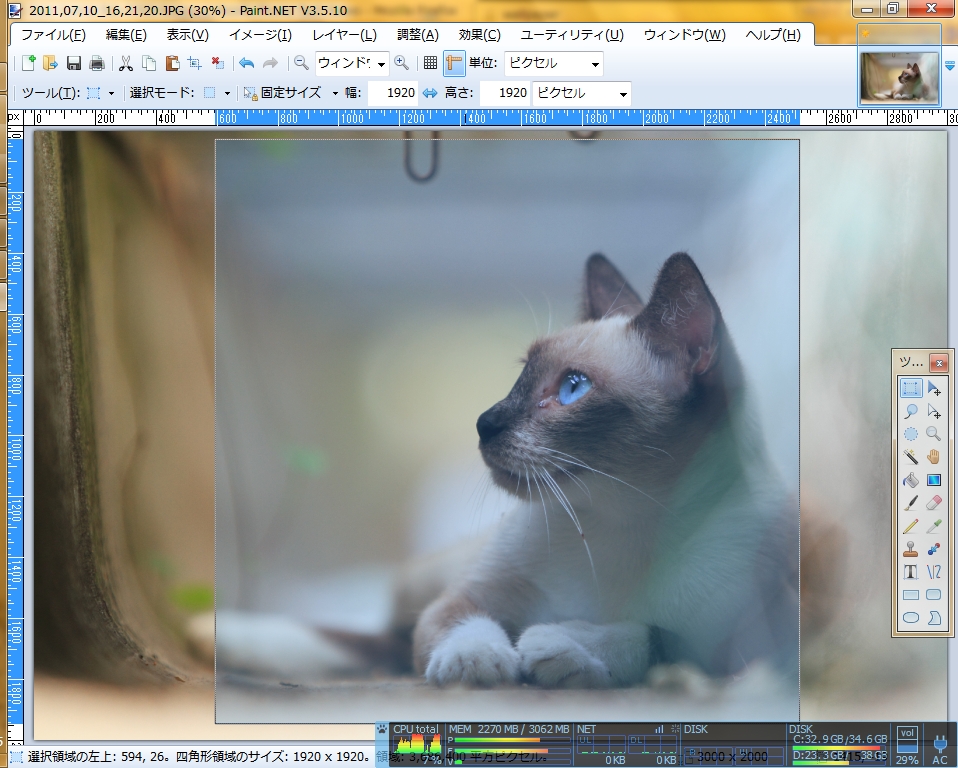This screenshot has height=768, width=958.
Task: Close the floating tools panel
Action: (938, 363)
